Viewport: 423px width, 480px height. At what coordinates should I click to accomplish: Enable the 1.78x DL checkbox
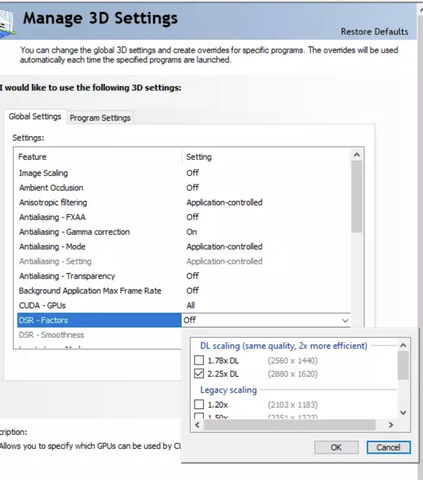[x=199, y=360]
